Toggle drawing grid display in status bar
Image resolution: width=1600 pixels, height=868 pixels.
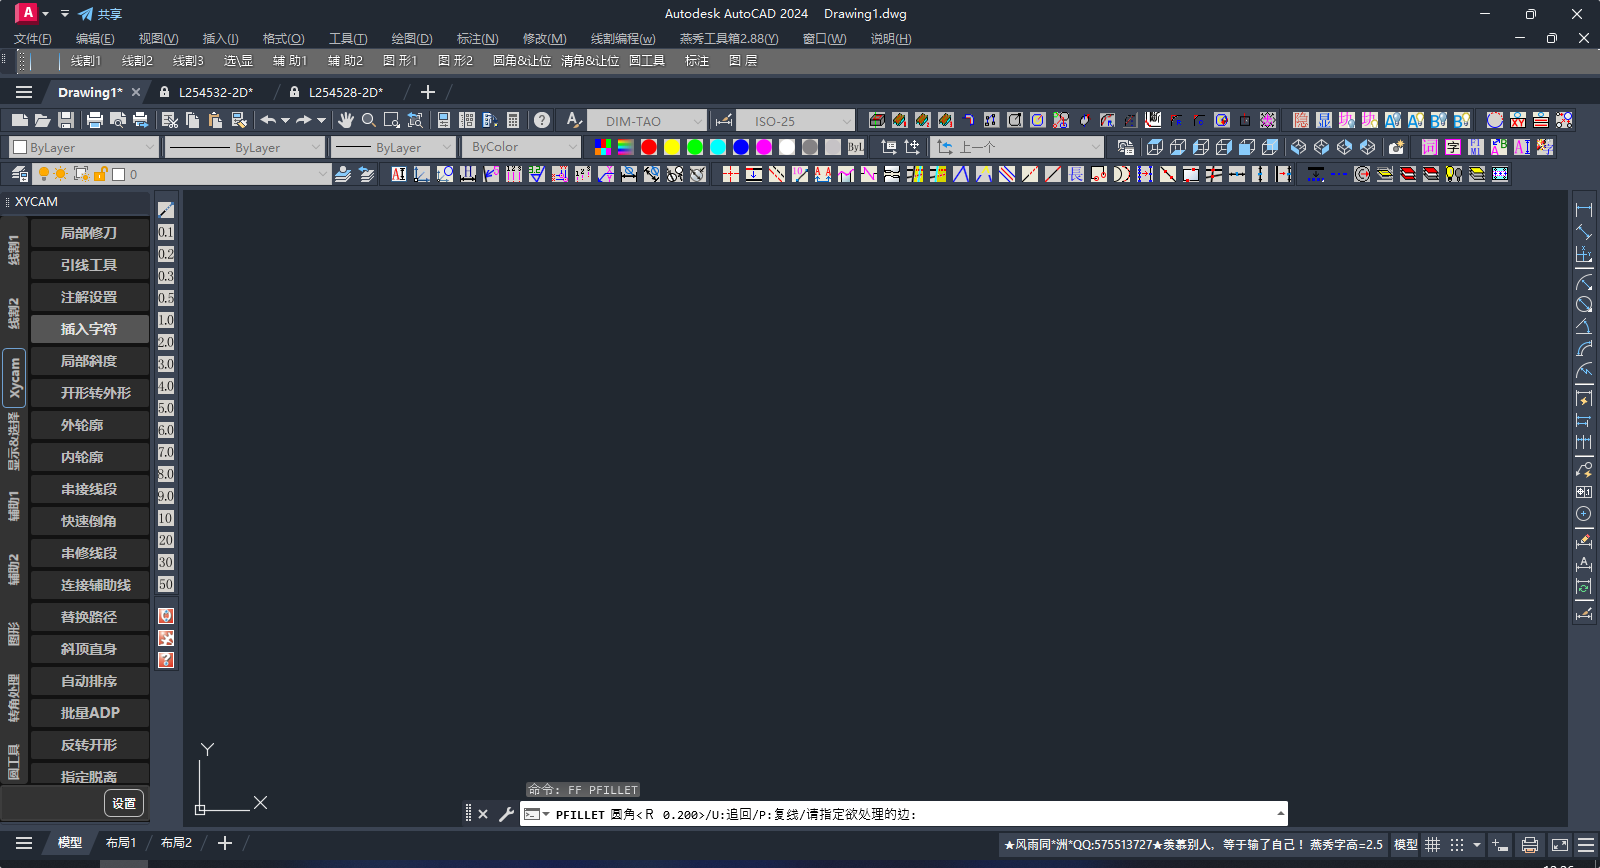(1433, 845)
